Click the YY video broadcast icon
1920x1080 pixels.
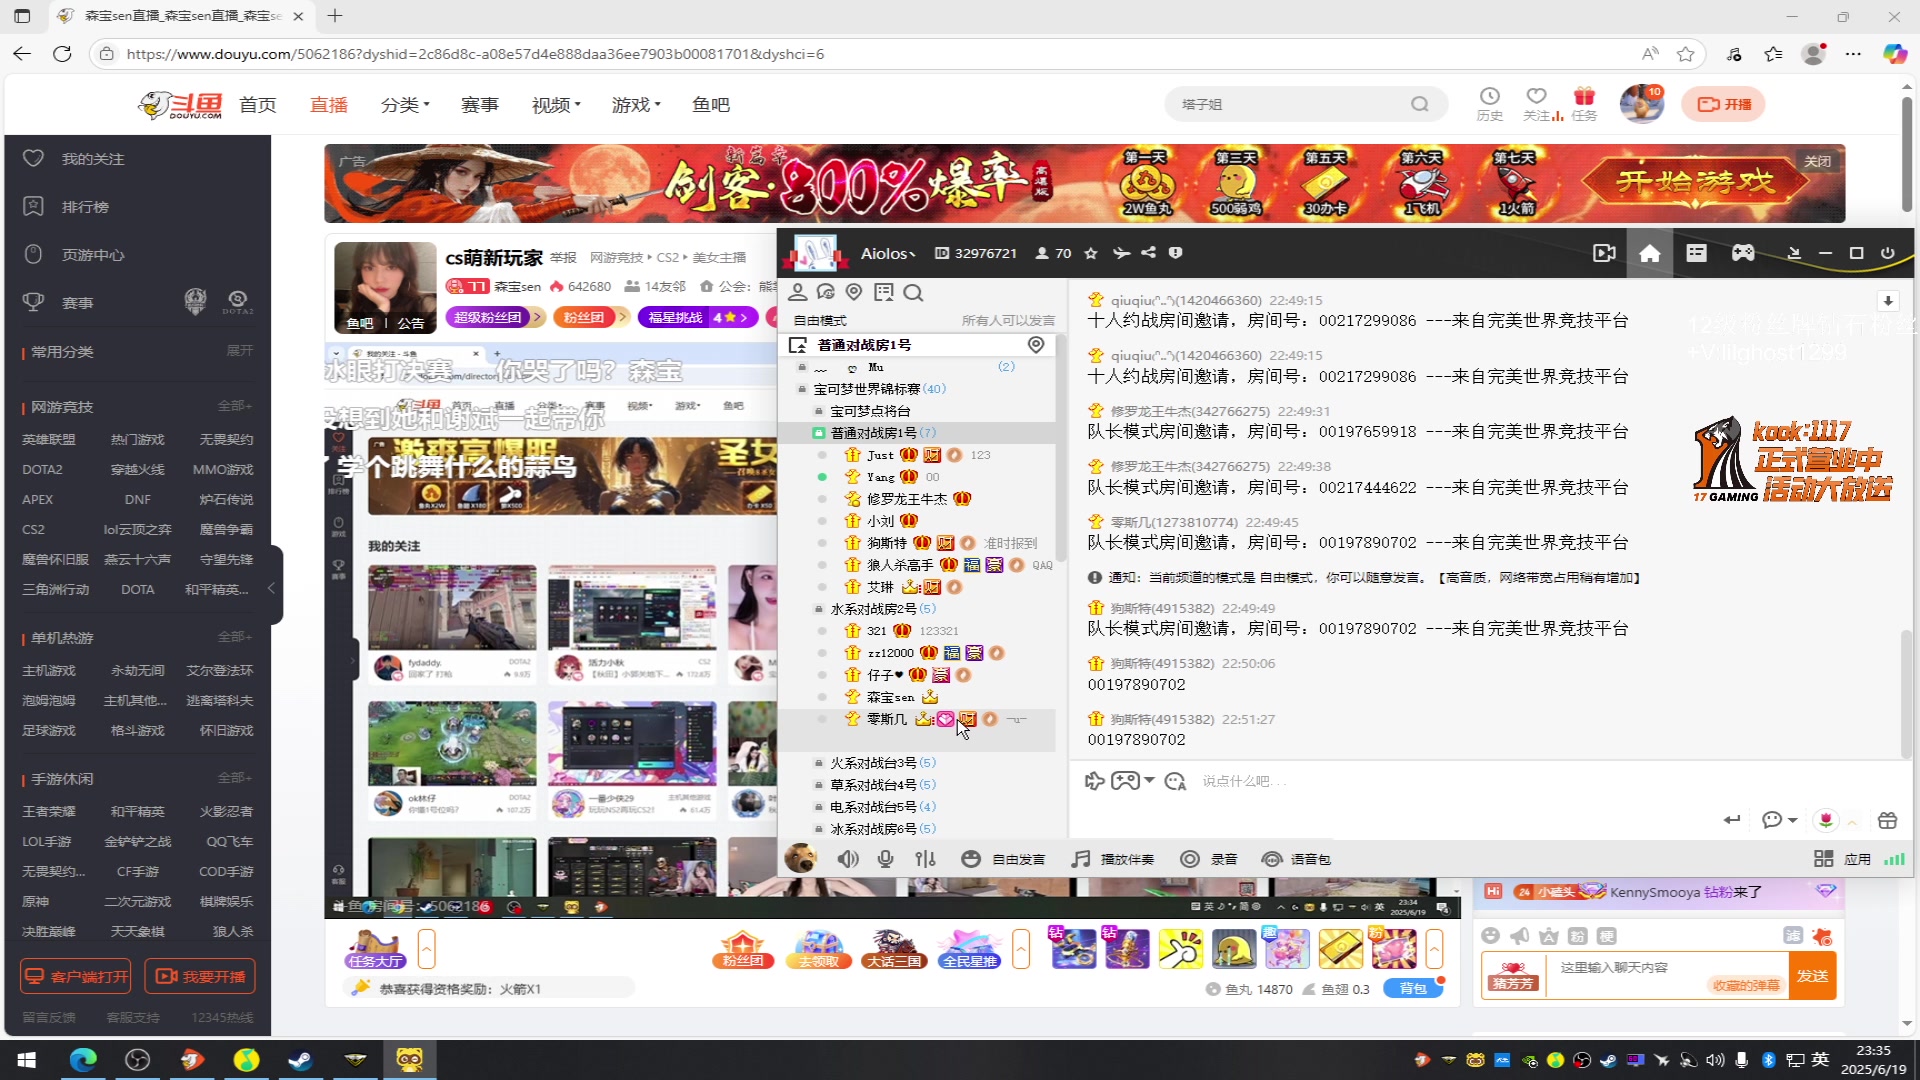1604,254
